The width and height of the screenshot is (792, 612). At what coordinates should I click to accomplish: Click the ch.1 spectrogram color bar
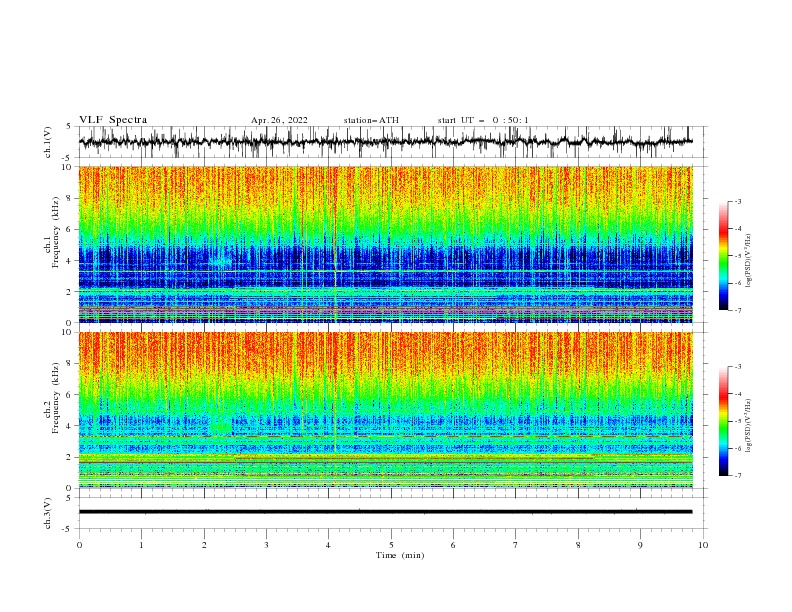coord(723,256)
